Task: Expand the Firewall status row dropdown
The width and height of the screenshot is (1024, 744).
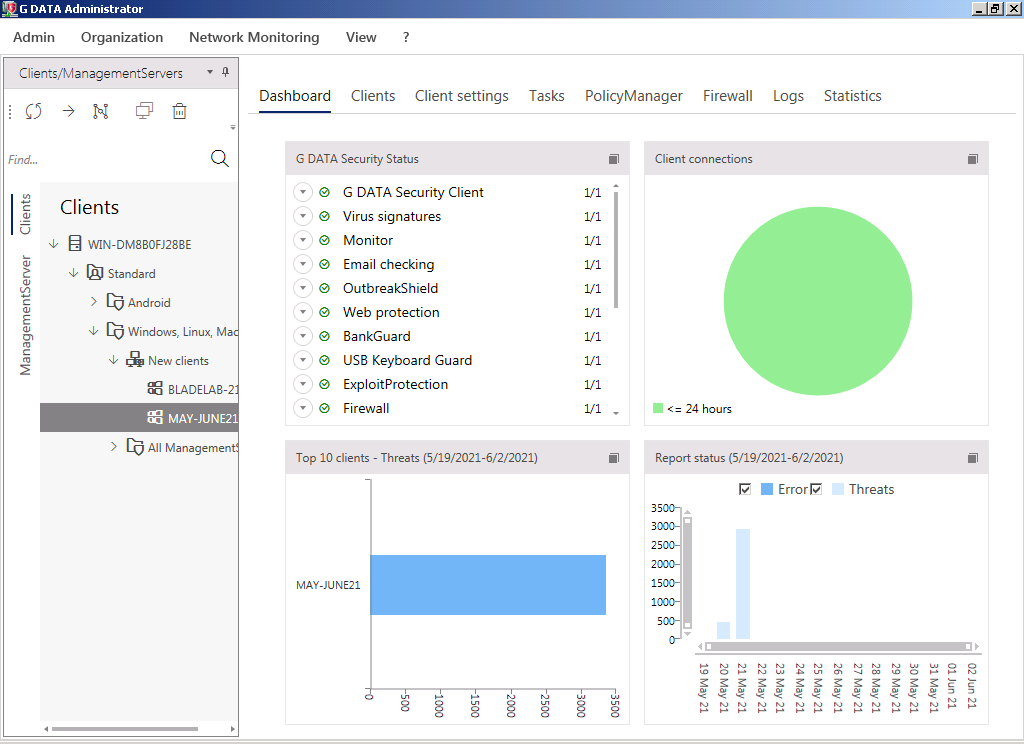Action: [x=304, y=408]
